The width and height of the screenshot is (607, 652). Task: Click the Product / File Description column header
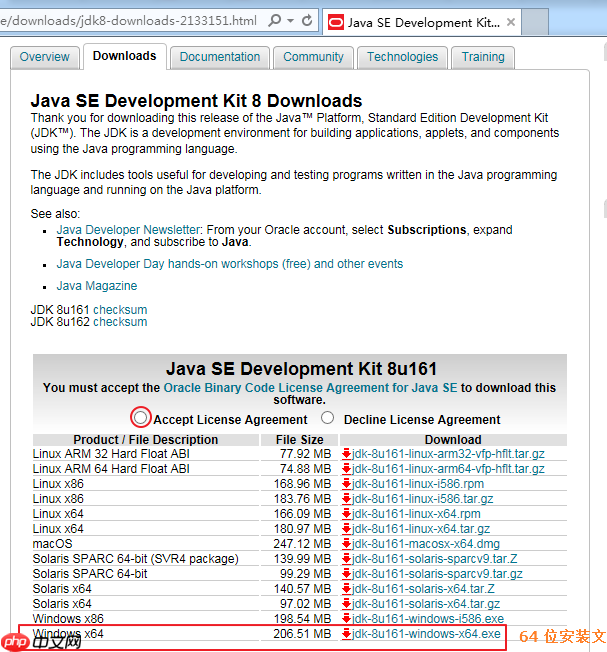pyautogui.click(x=146, y=440)
